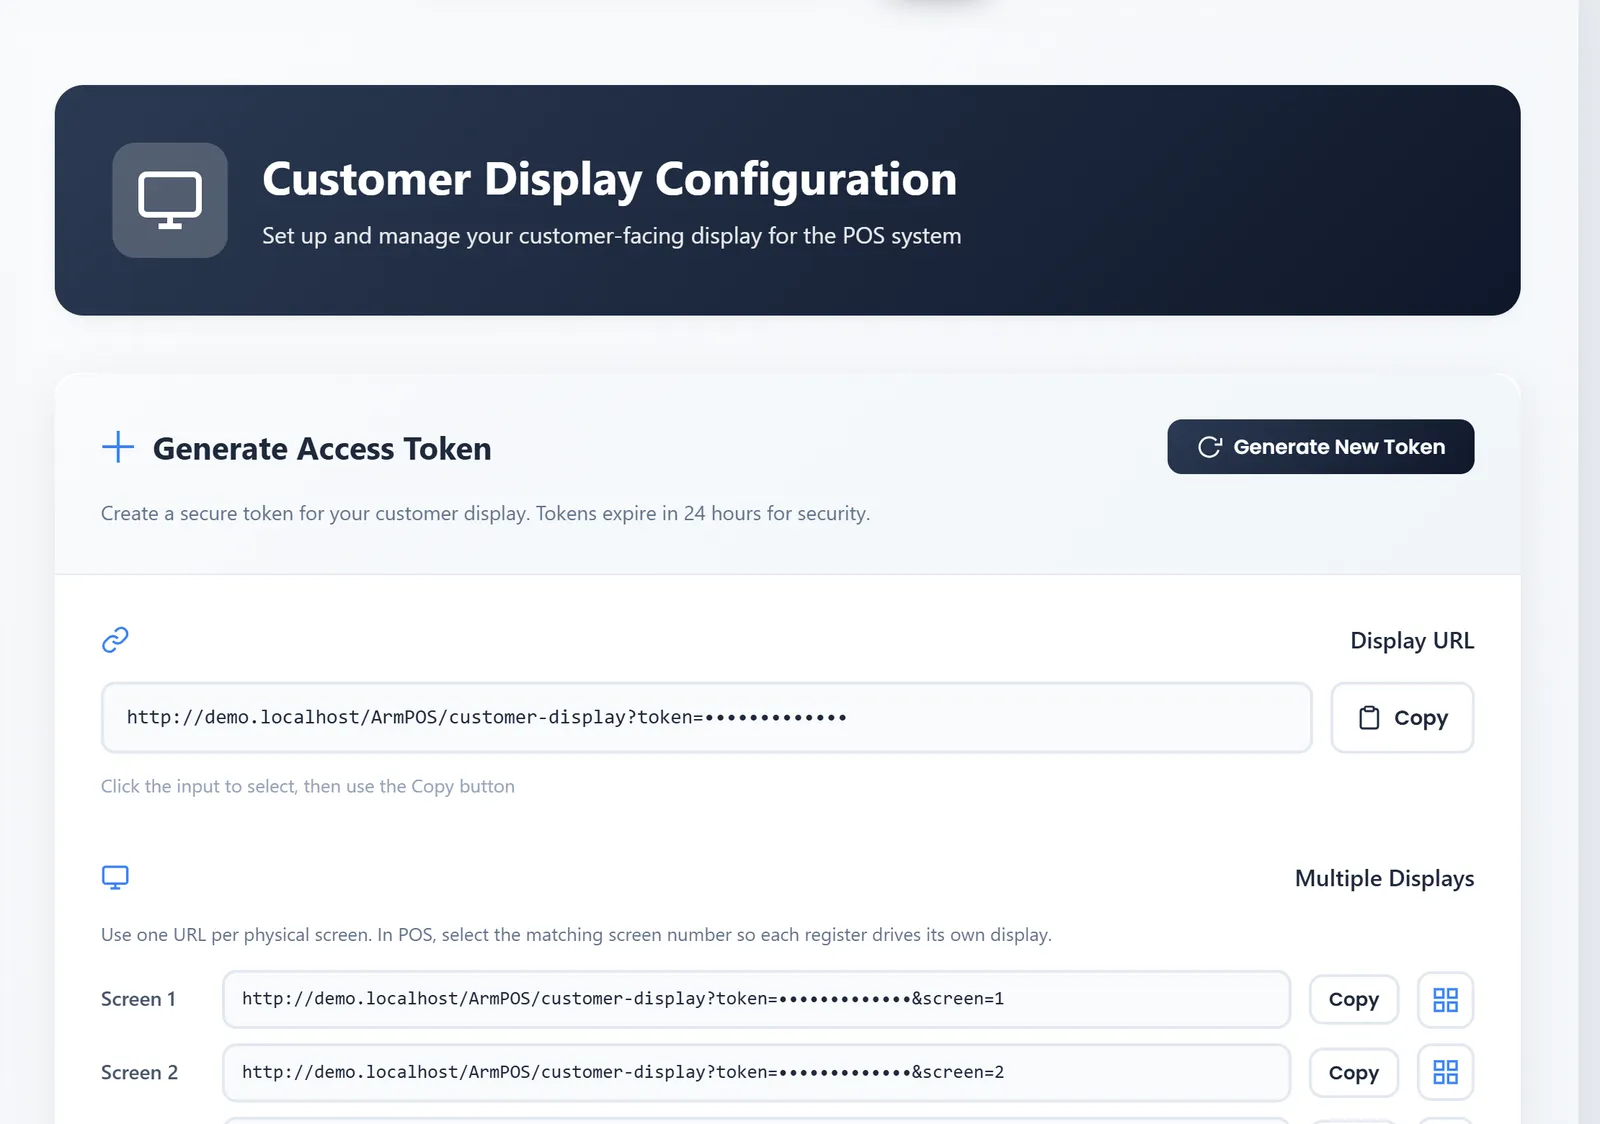Click the 'Set up and manage' subtitle
Image resolution: width=1600 pixels, height=1124 pixels.
point(611,236)
